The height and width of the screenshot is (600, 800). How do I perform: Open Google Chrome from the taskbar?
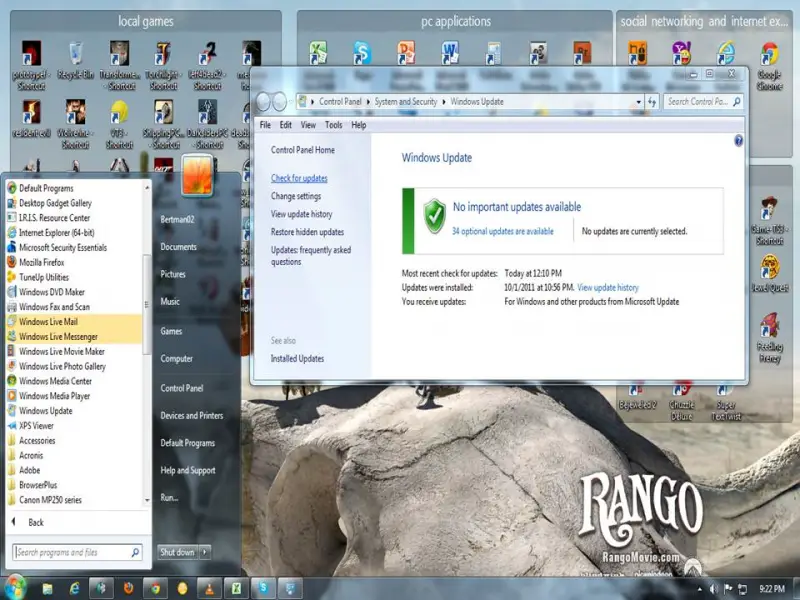[155, 588]
